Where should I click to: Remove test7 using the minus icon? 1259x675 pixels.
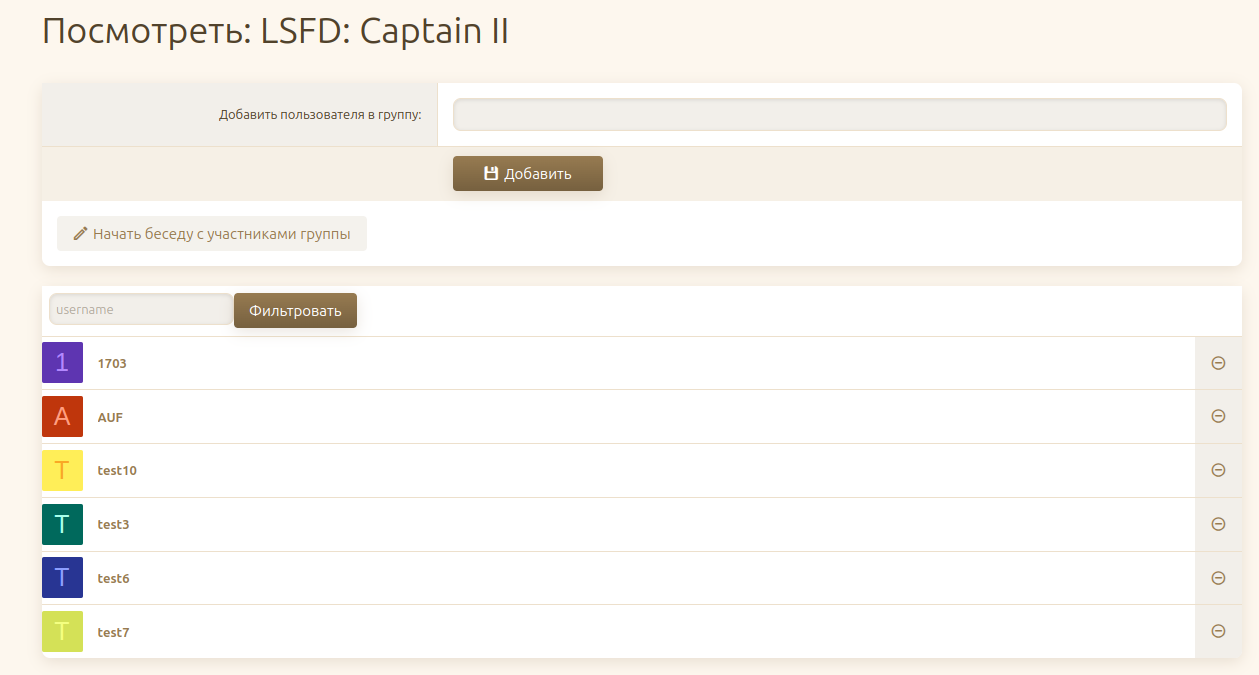[1218, 631]
